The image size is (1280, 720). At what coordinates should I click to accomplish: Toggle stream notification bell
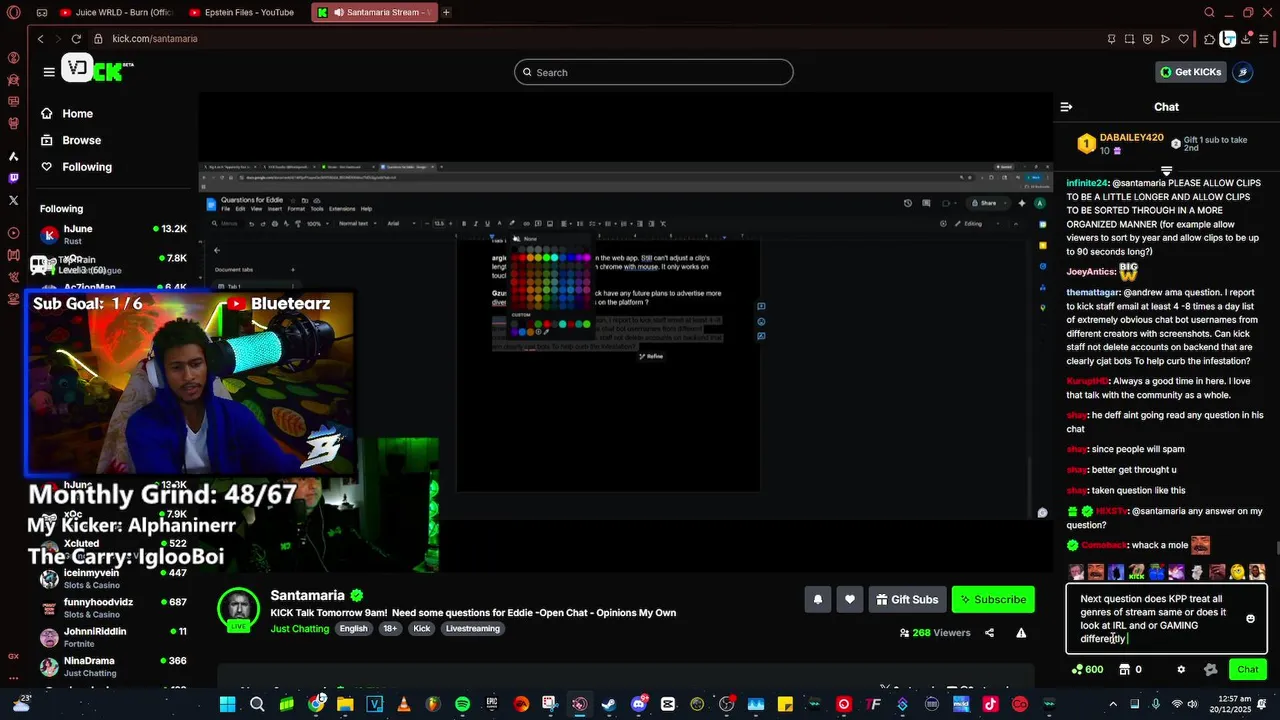[817, 599]
